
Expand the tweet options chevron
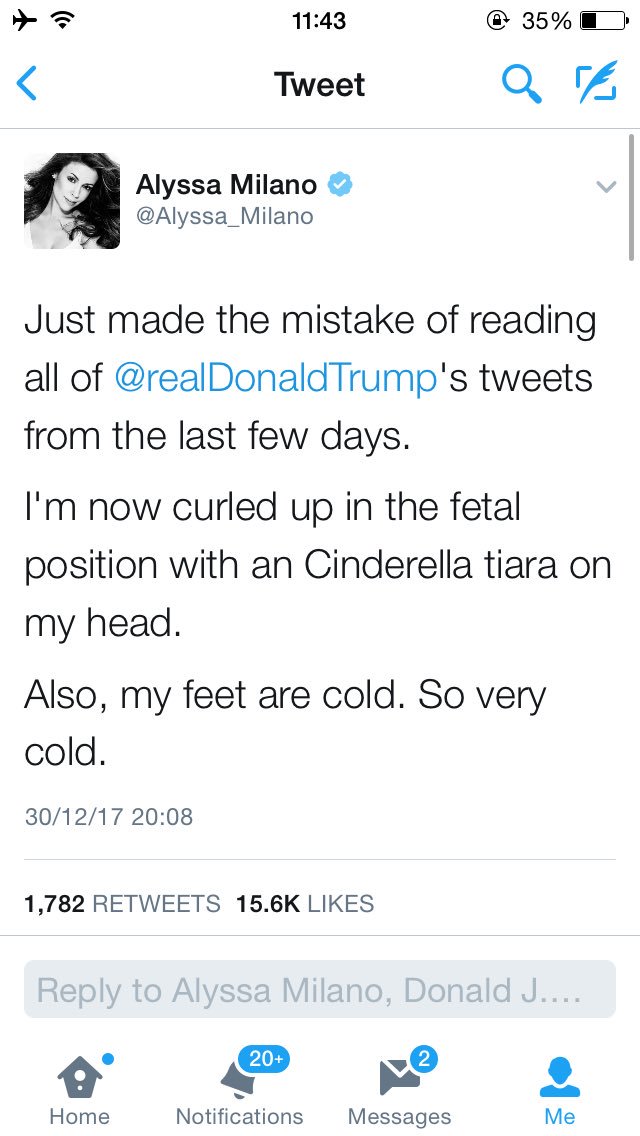point(606,186)
